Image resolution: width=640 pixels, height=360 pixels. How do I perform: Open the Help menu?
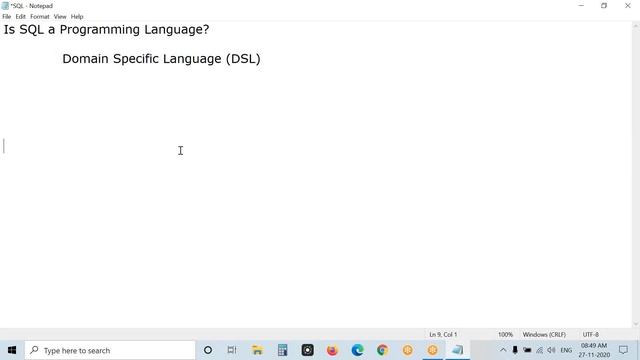click(77, 17)
